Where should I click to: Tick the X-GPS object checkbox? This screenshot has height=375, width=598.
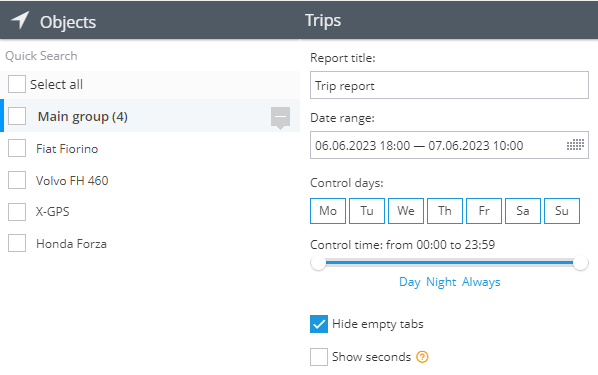coord(17,212)
